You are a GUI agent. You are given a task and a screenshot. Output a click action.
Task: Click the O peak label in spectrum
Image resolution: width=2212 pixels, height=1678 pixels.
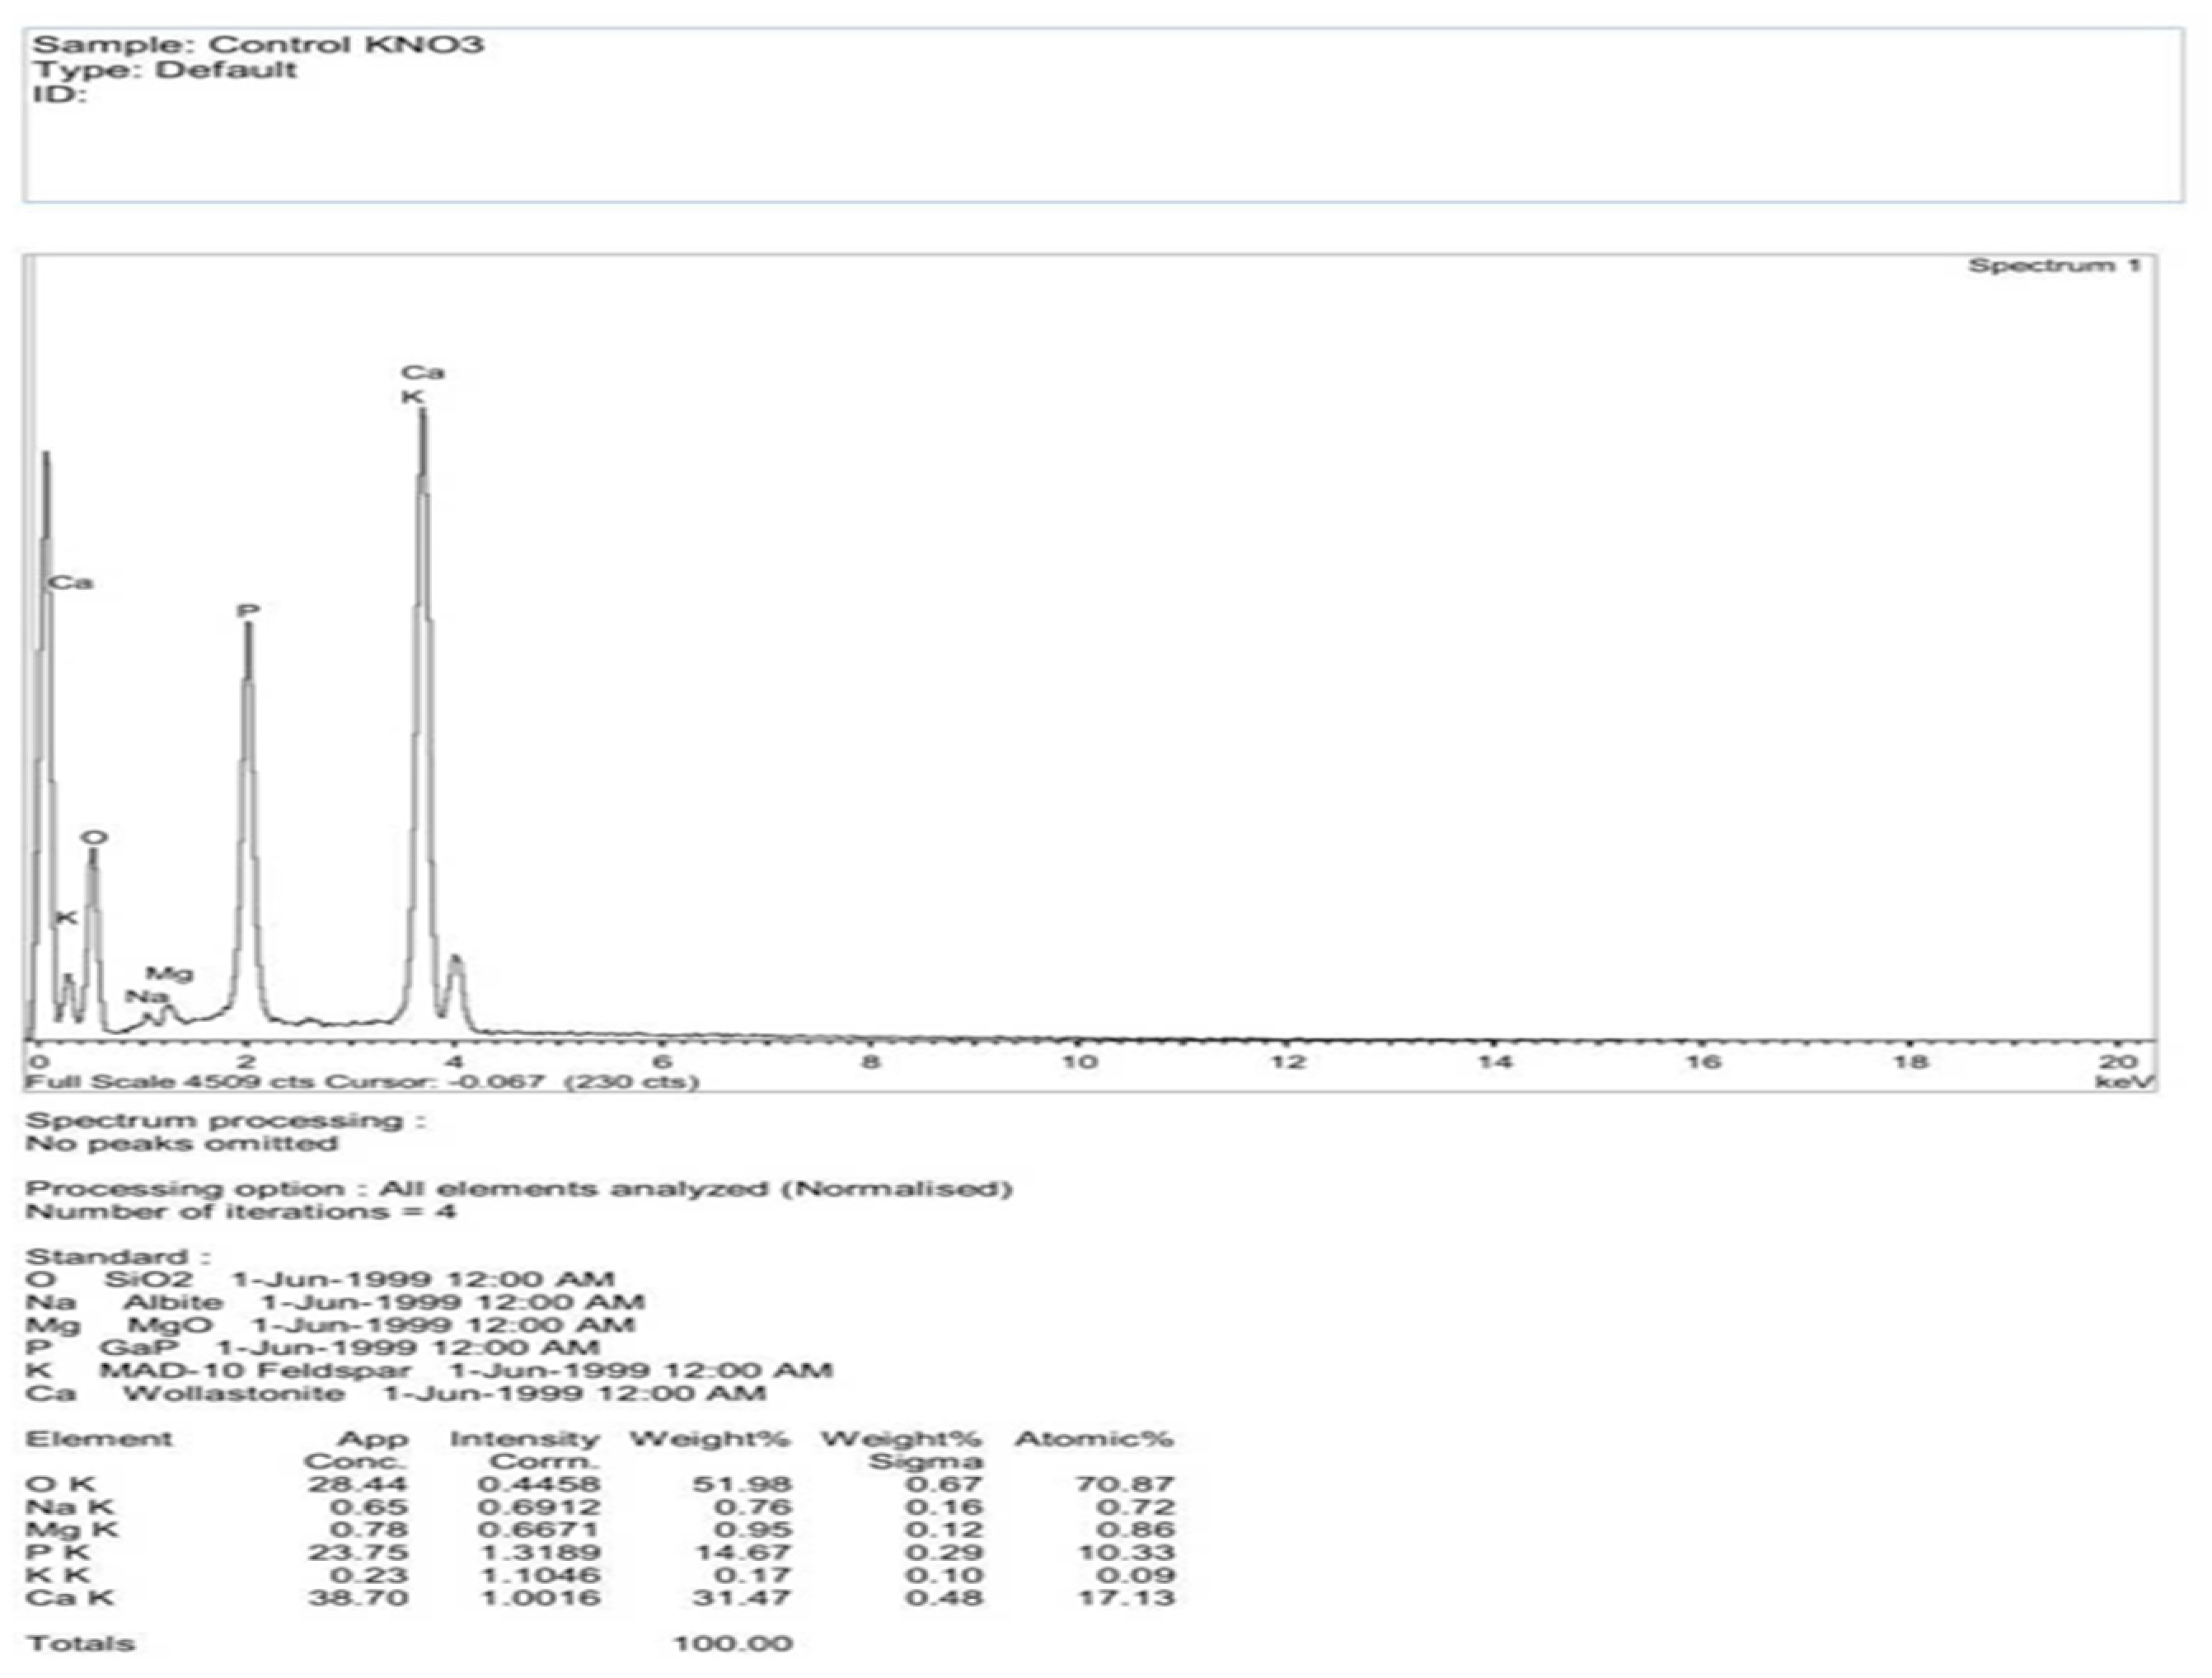coord(94,838)
